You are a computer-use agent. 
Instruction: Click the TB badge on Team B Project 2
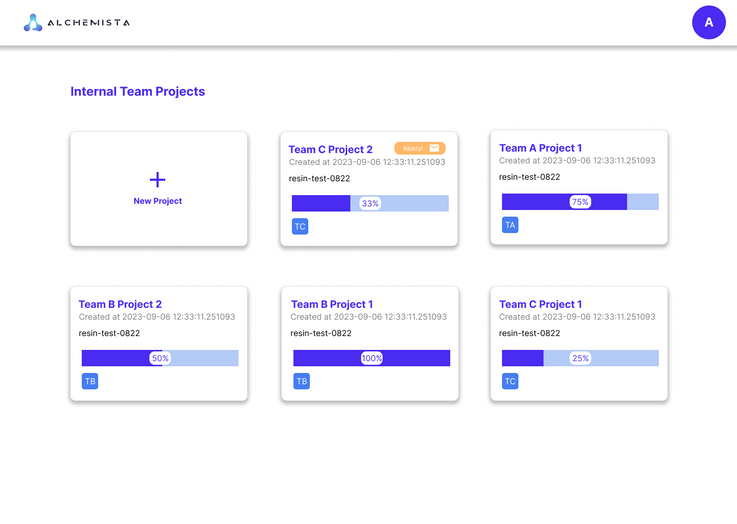[x=90, y=381]
